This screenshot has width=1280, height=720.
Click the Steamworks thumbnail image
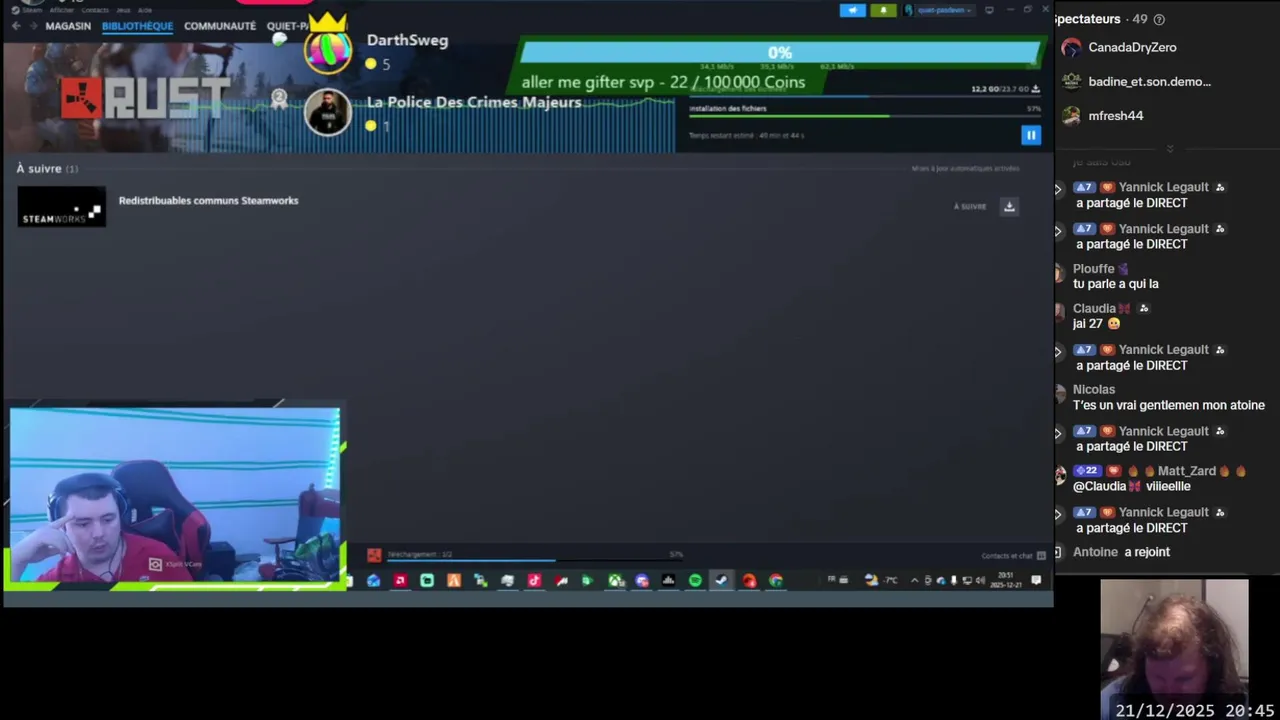[61, 206]
